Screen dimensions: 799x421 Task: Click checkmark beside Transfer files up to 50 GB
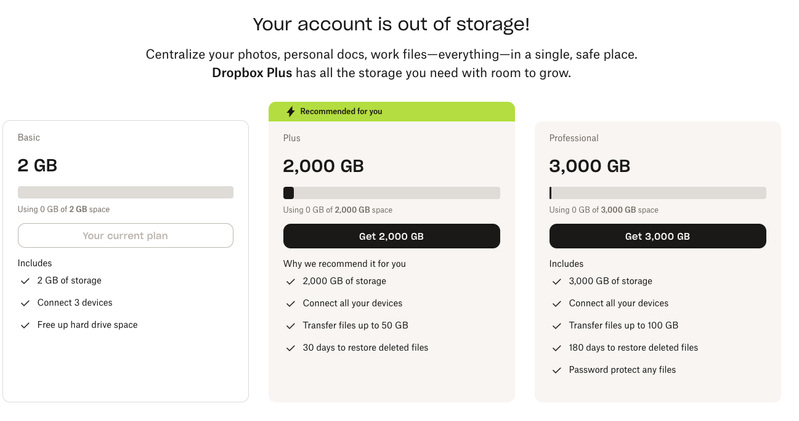(x=289, y=325)
